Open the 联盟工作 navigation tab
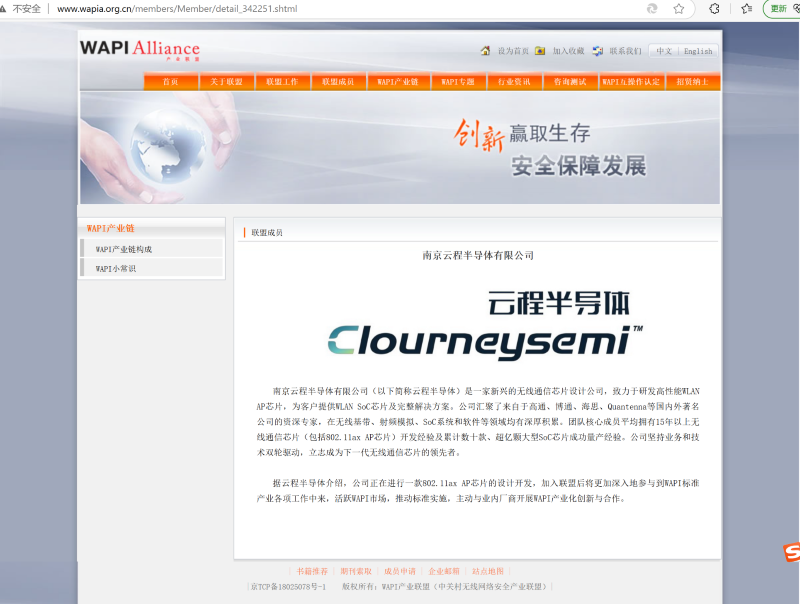 click(x=282, y=82)
